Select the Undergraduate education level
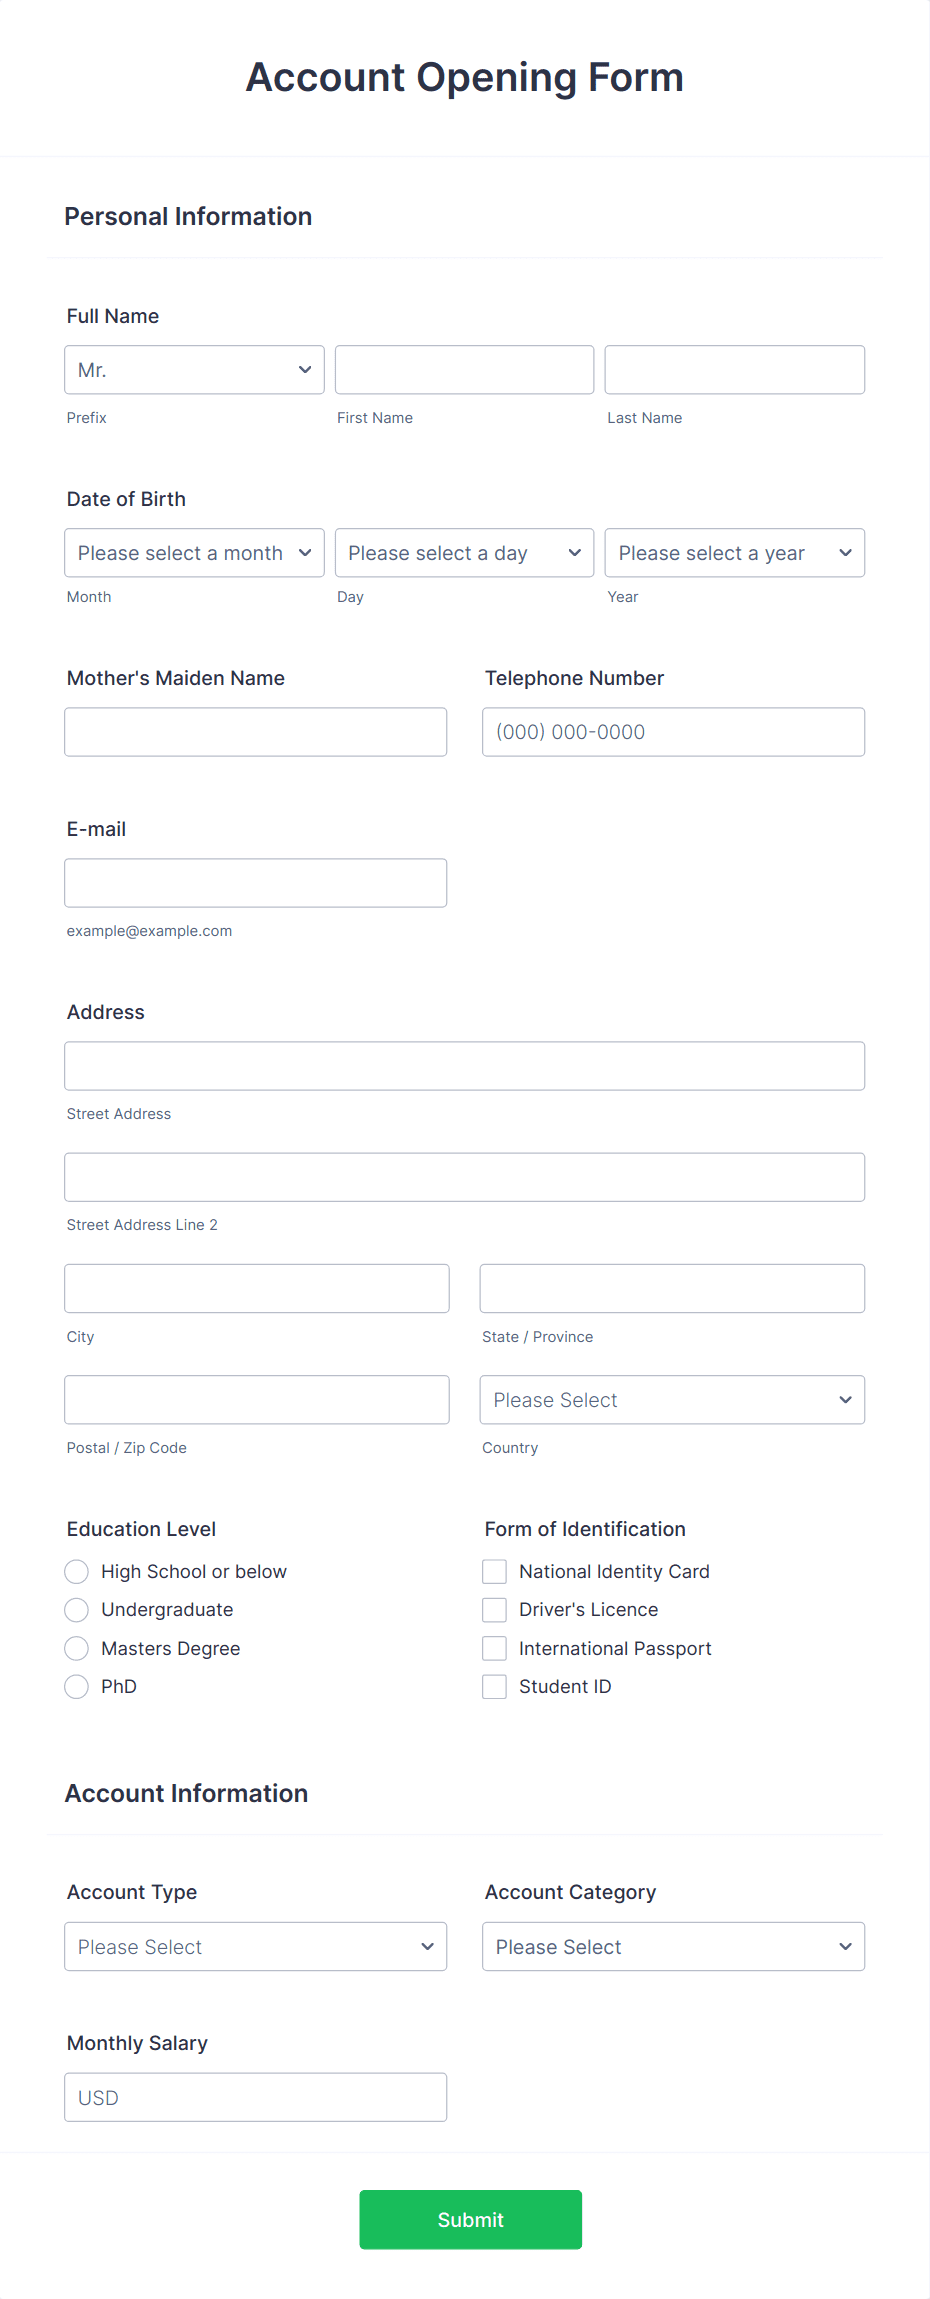This screenshot has height=2299, width=930. point(76,1609)
